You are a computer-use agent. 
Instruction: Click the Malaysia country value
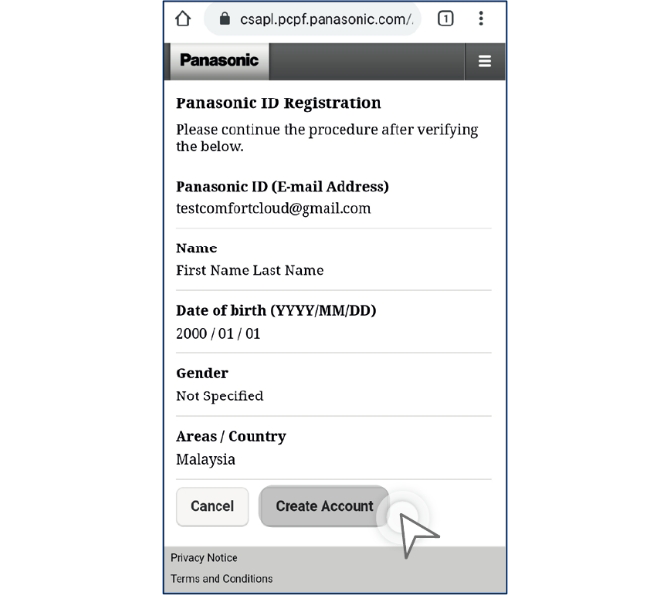pyautogui.click(x=206, y=460)
